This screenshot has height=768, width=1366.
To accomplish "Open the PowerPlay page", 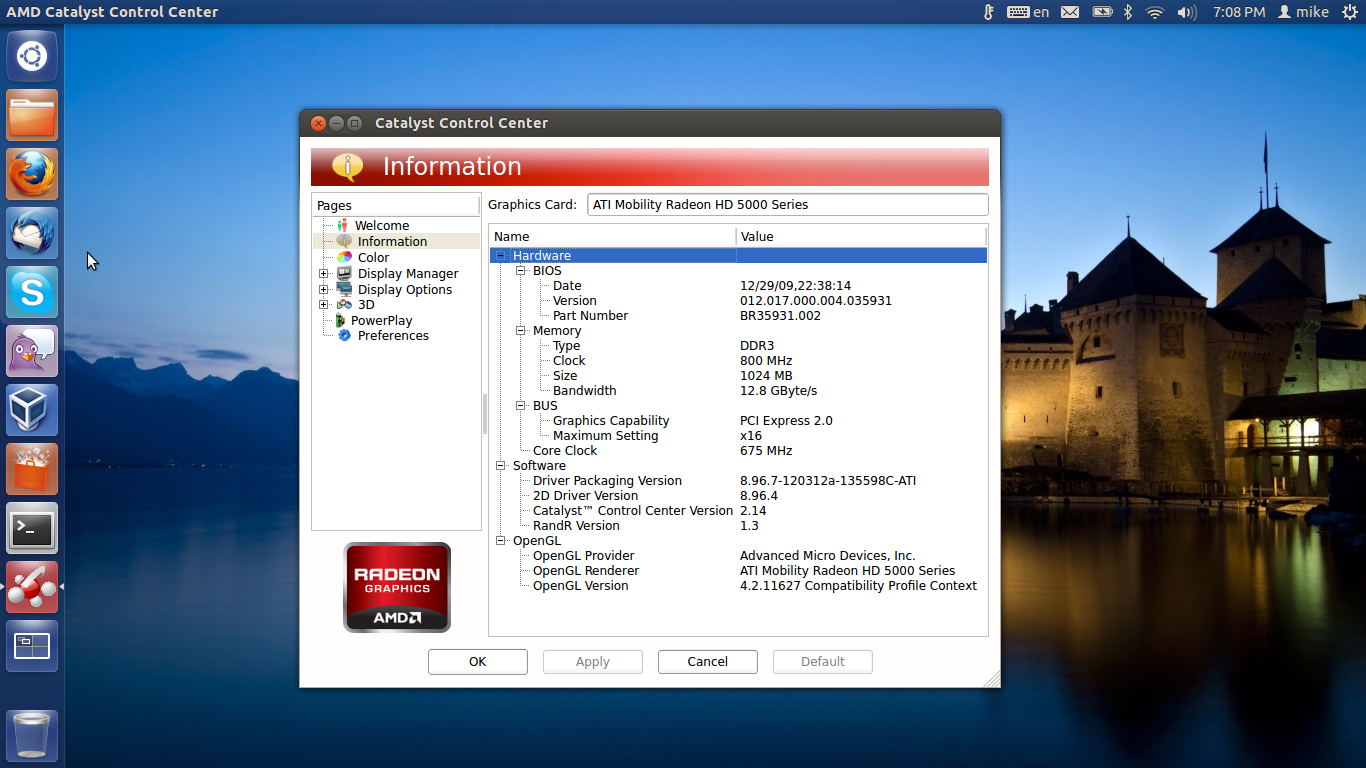I will click(381, 320).
